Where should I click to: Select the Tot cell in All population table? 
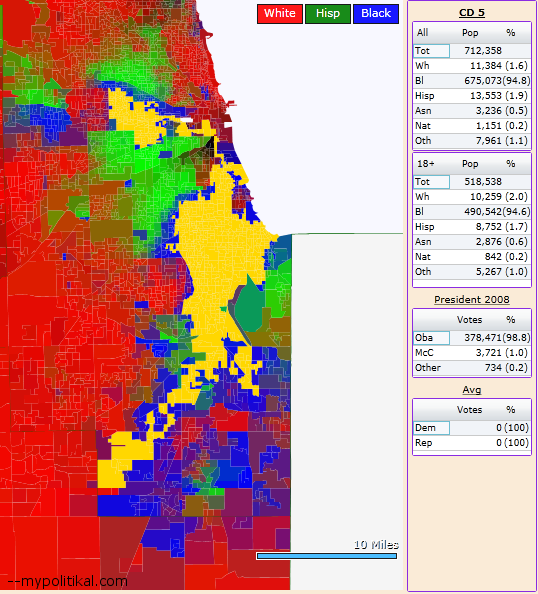click(432, 51)
